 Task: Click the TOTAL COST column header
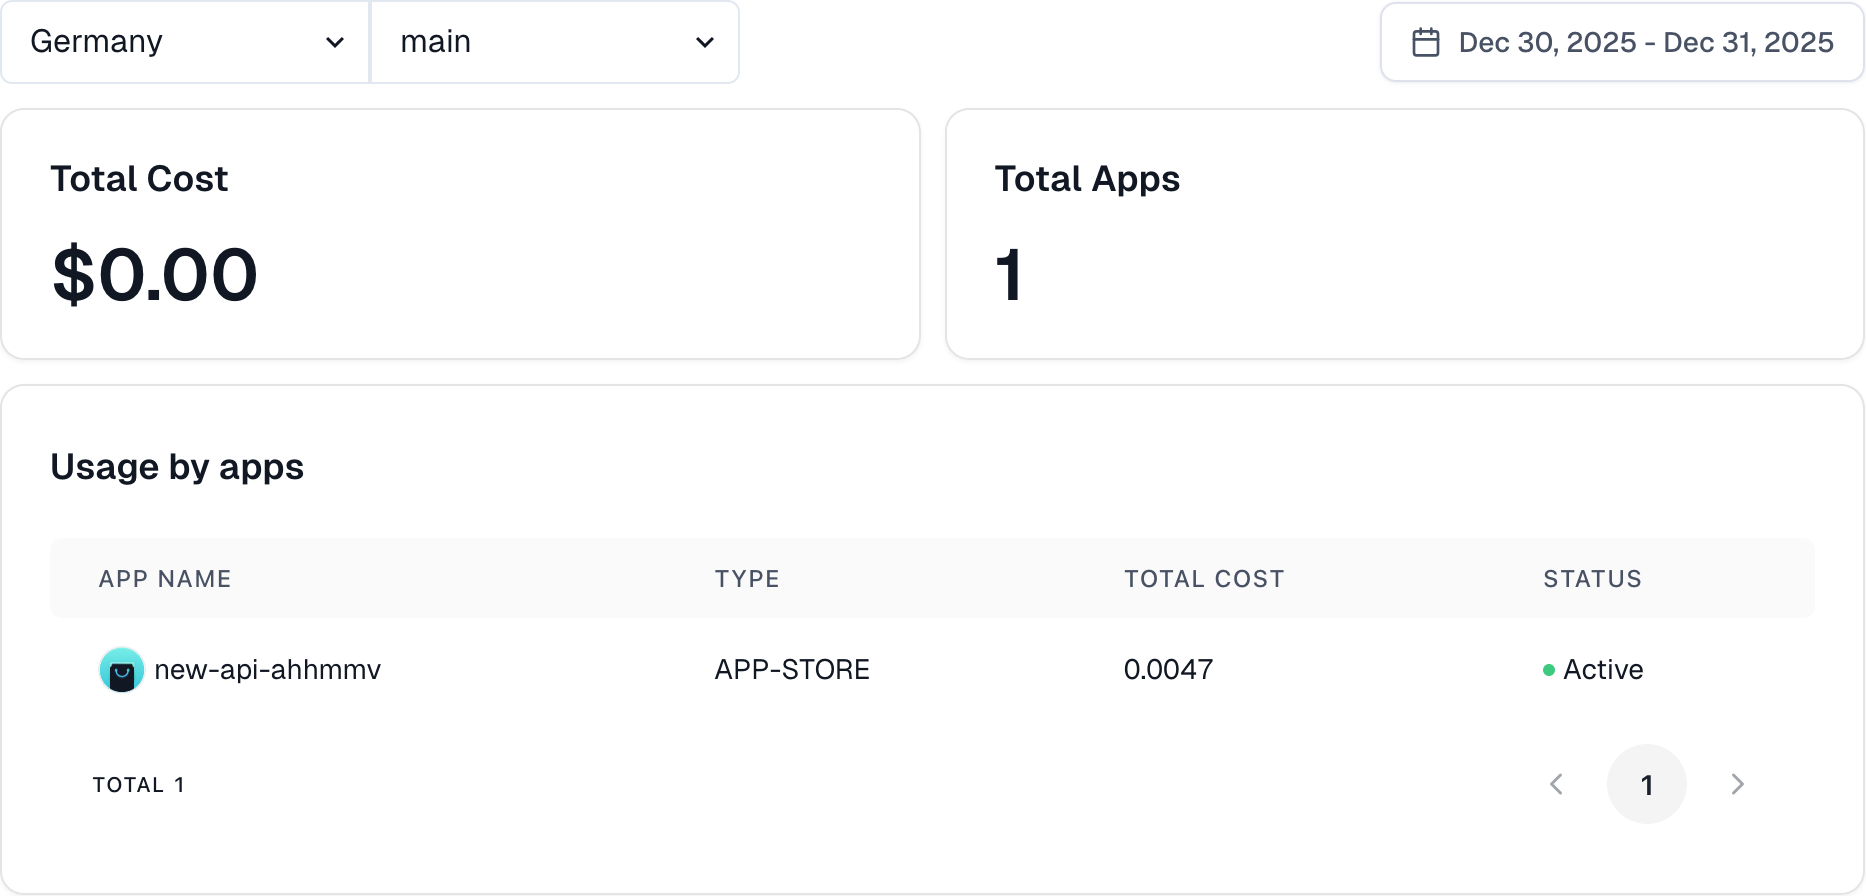pyautogui.click(x=1204, y=579)
